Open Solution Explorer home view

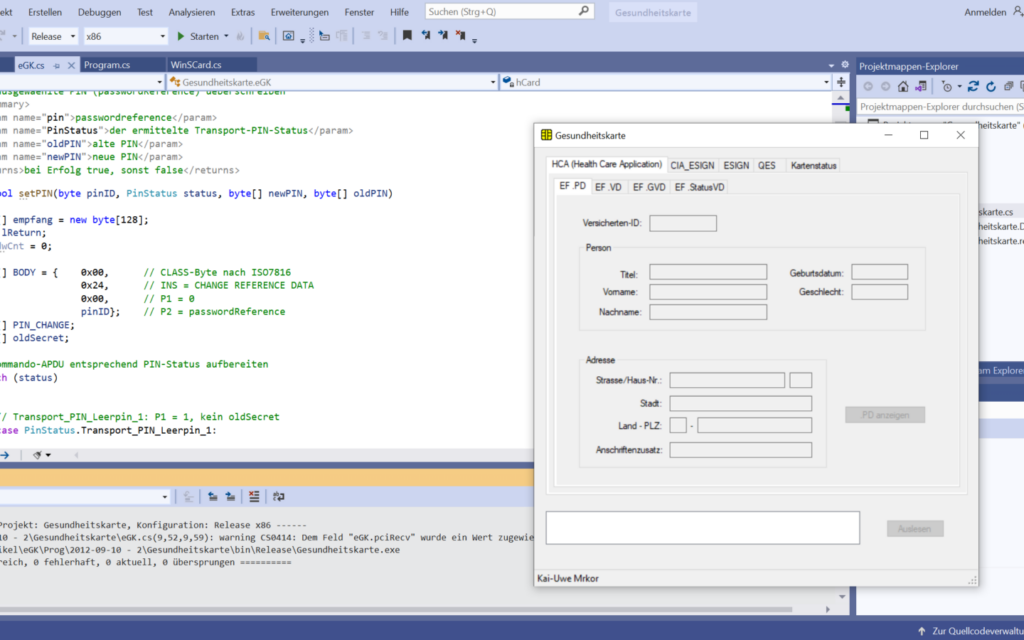903,86
